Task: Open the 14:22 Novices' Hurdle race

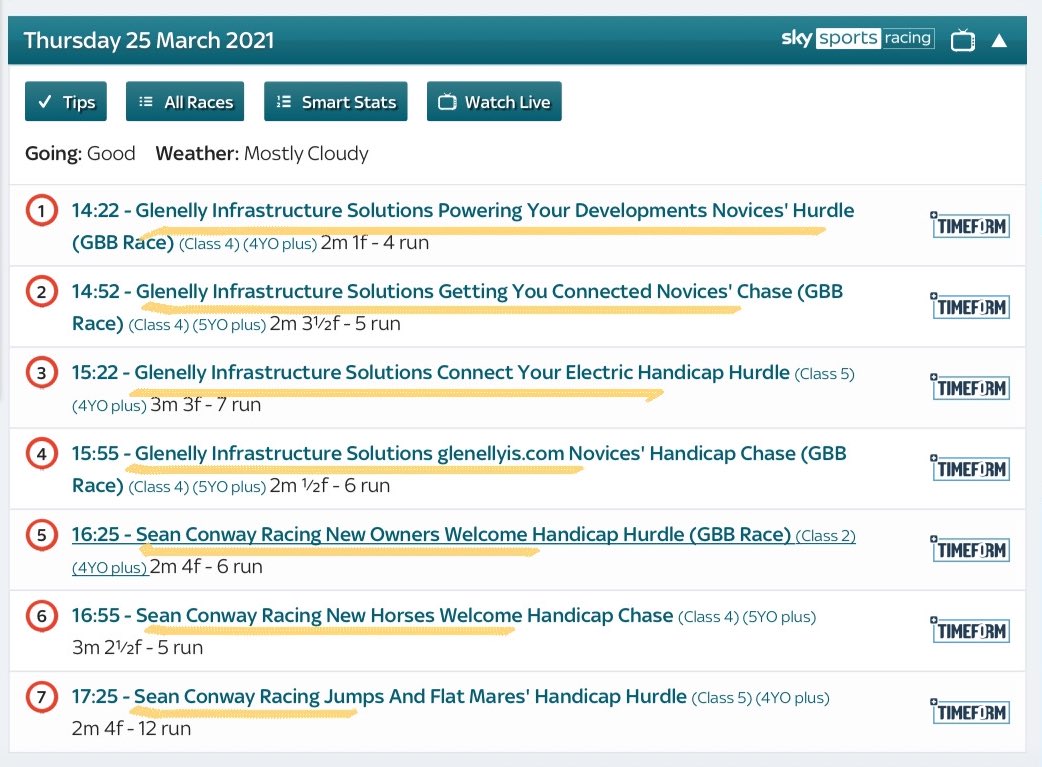Action: [x=463, y=226]
